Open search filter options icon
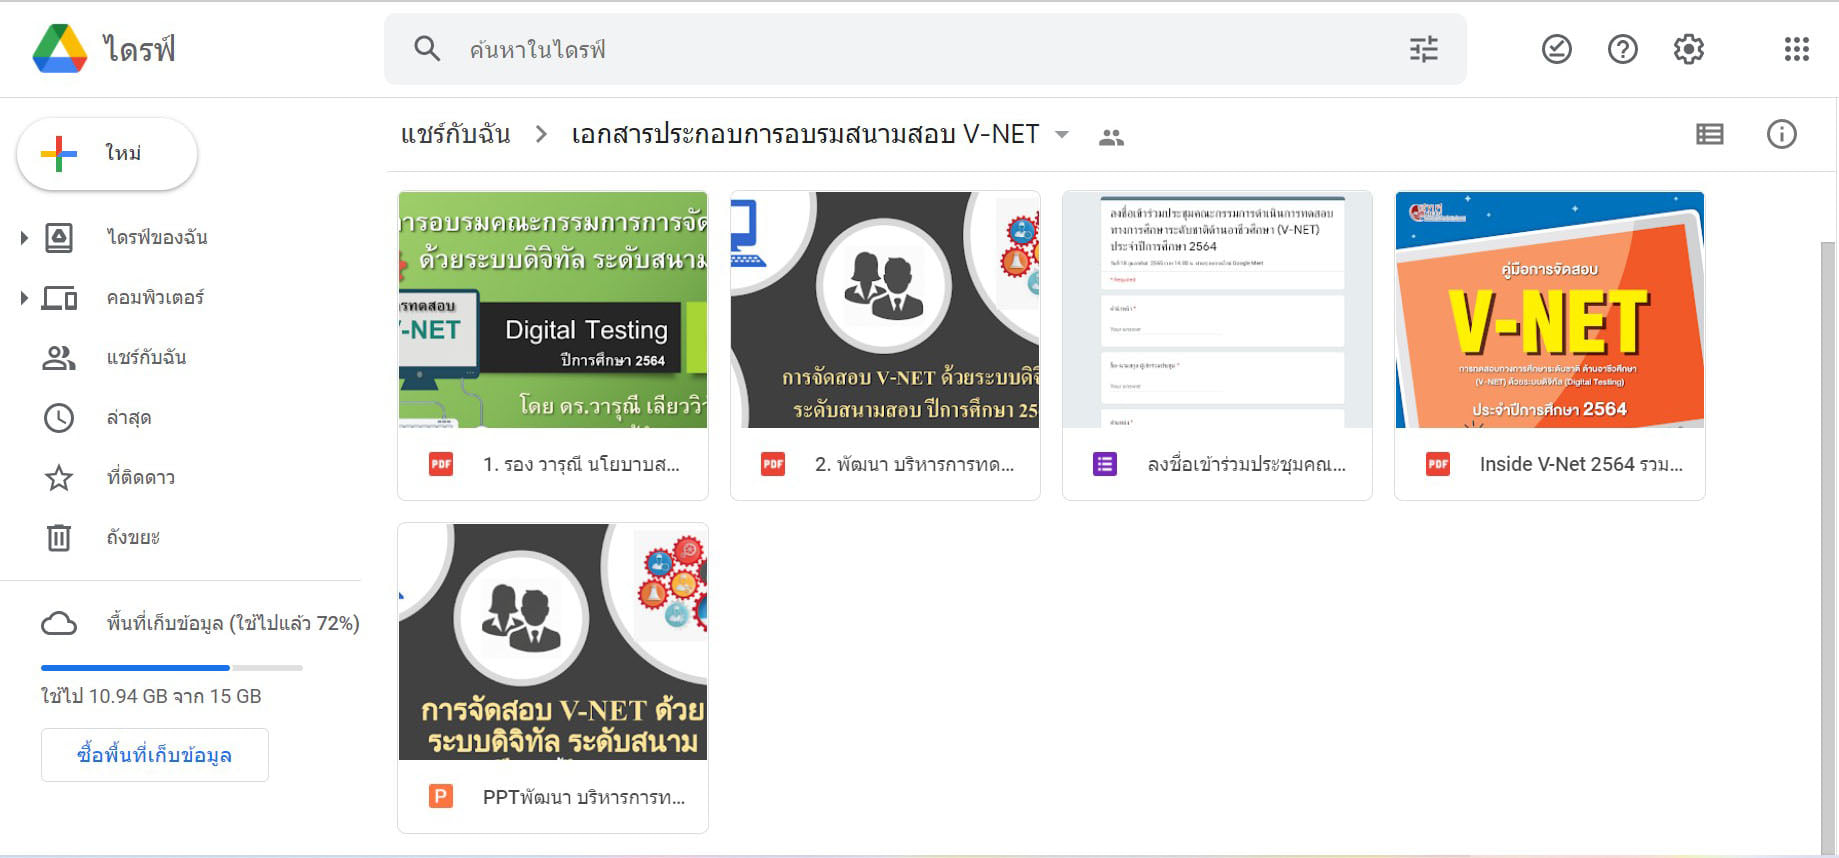 1424,49
